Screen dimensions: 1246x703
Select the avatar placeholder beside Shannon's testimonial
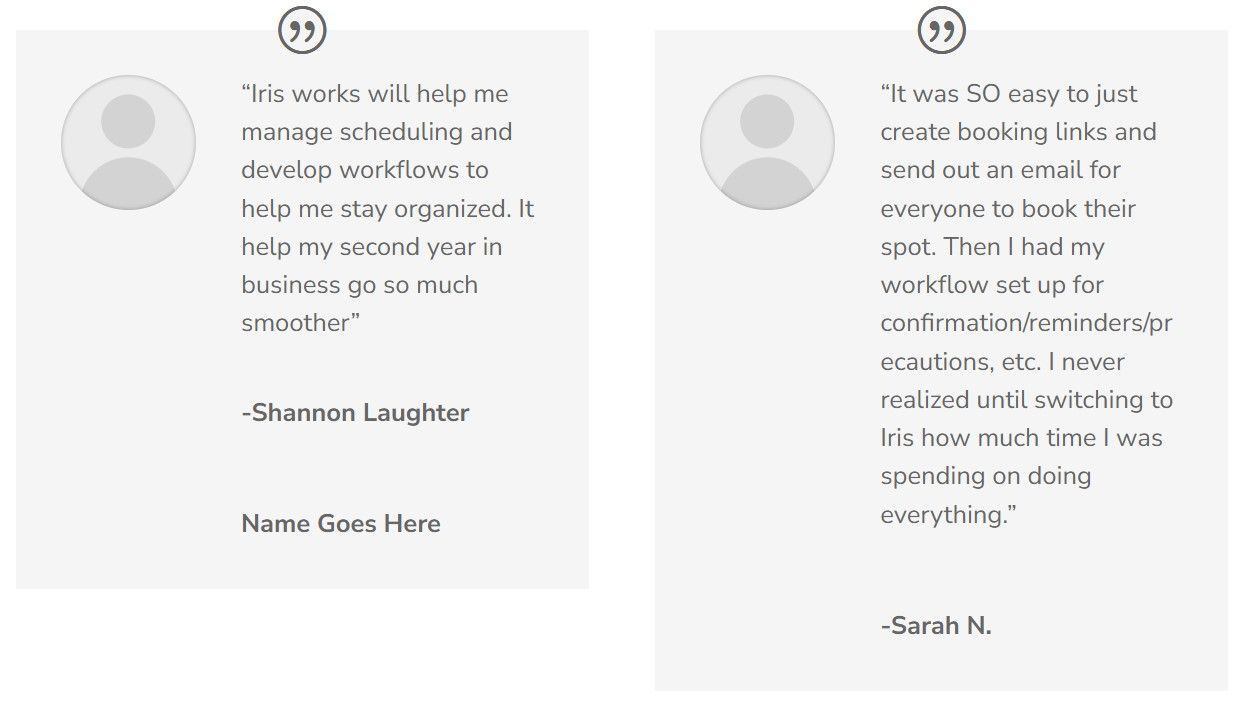click(128, 142)
